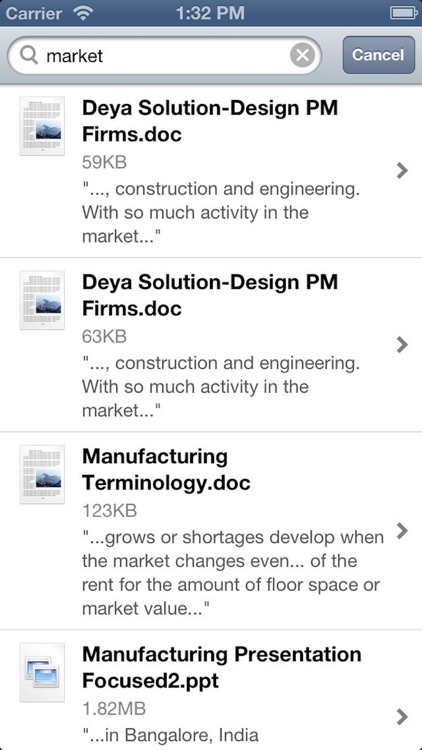Open details chevron for Manufacturing Terminology.doc
Screen dimensions: 422x750
click(x=402, y=530)
